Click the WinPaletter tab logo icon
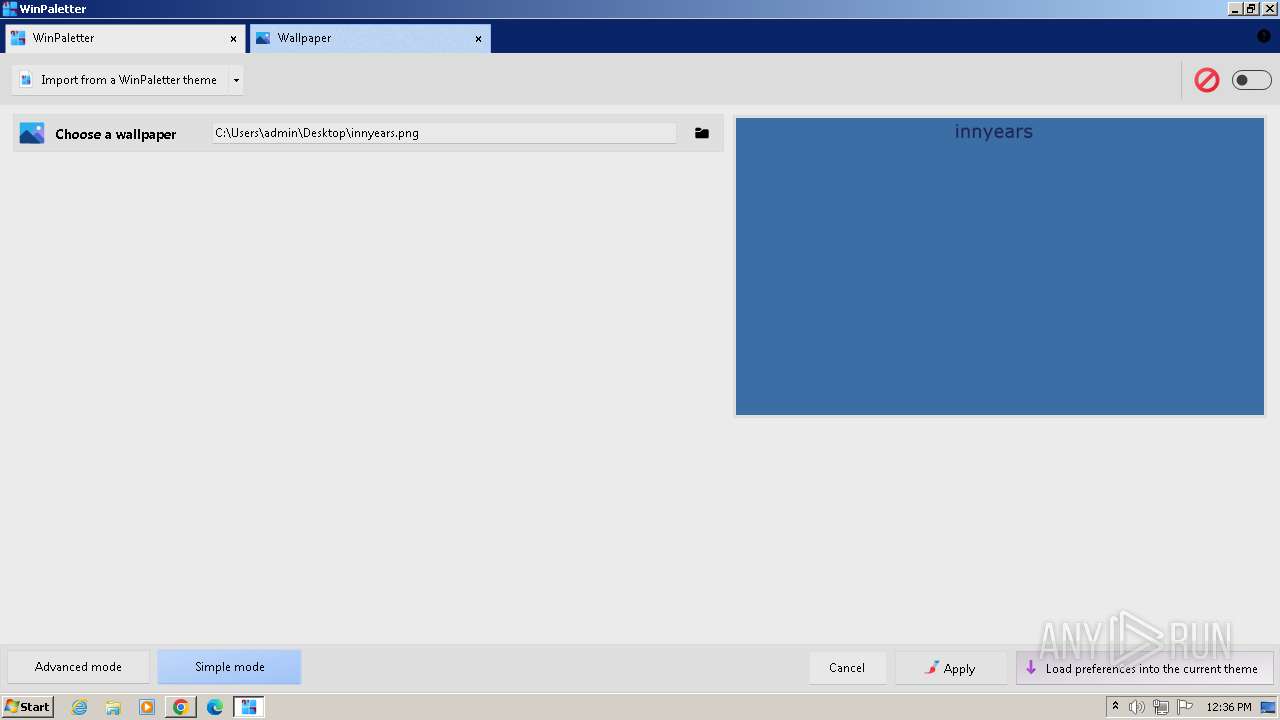1280x720 pixels. tap(18, 38)
